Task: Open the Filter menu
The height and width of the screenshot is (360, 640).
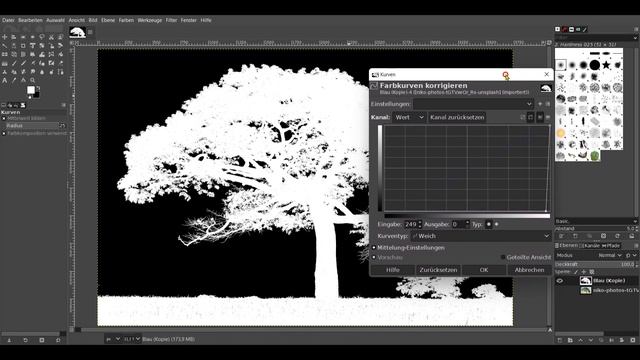Action: pyautogui.click(x=171, y=20)
